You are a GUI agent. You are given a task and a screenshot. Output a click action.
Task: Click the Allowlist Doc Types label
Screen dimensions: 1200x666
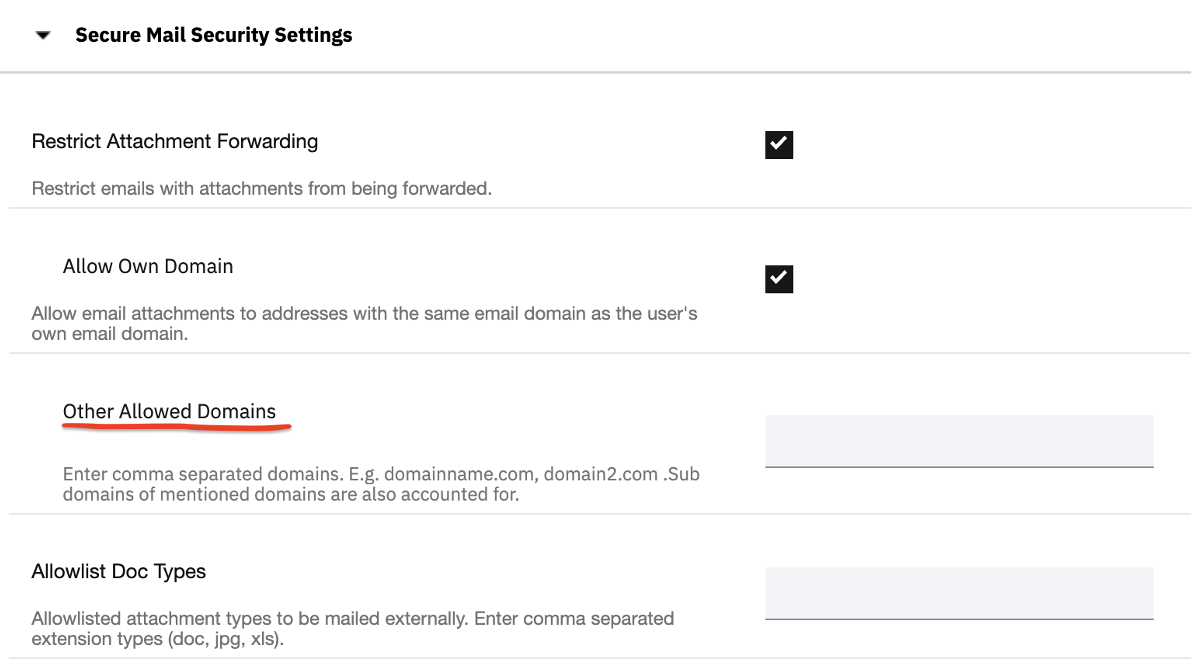[119, 572]
